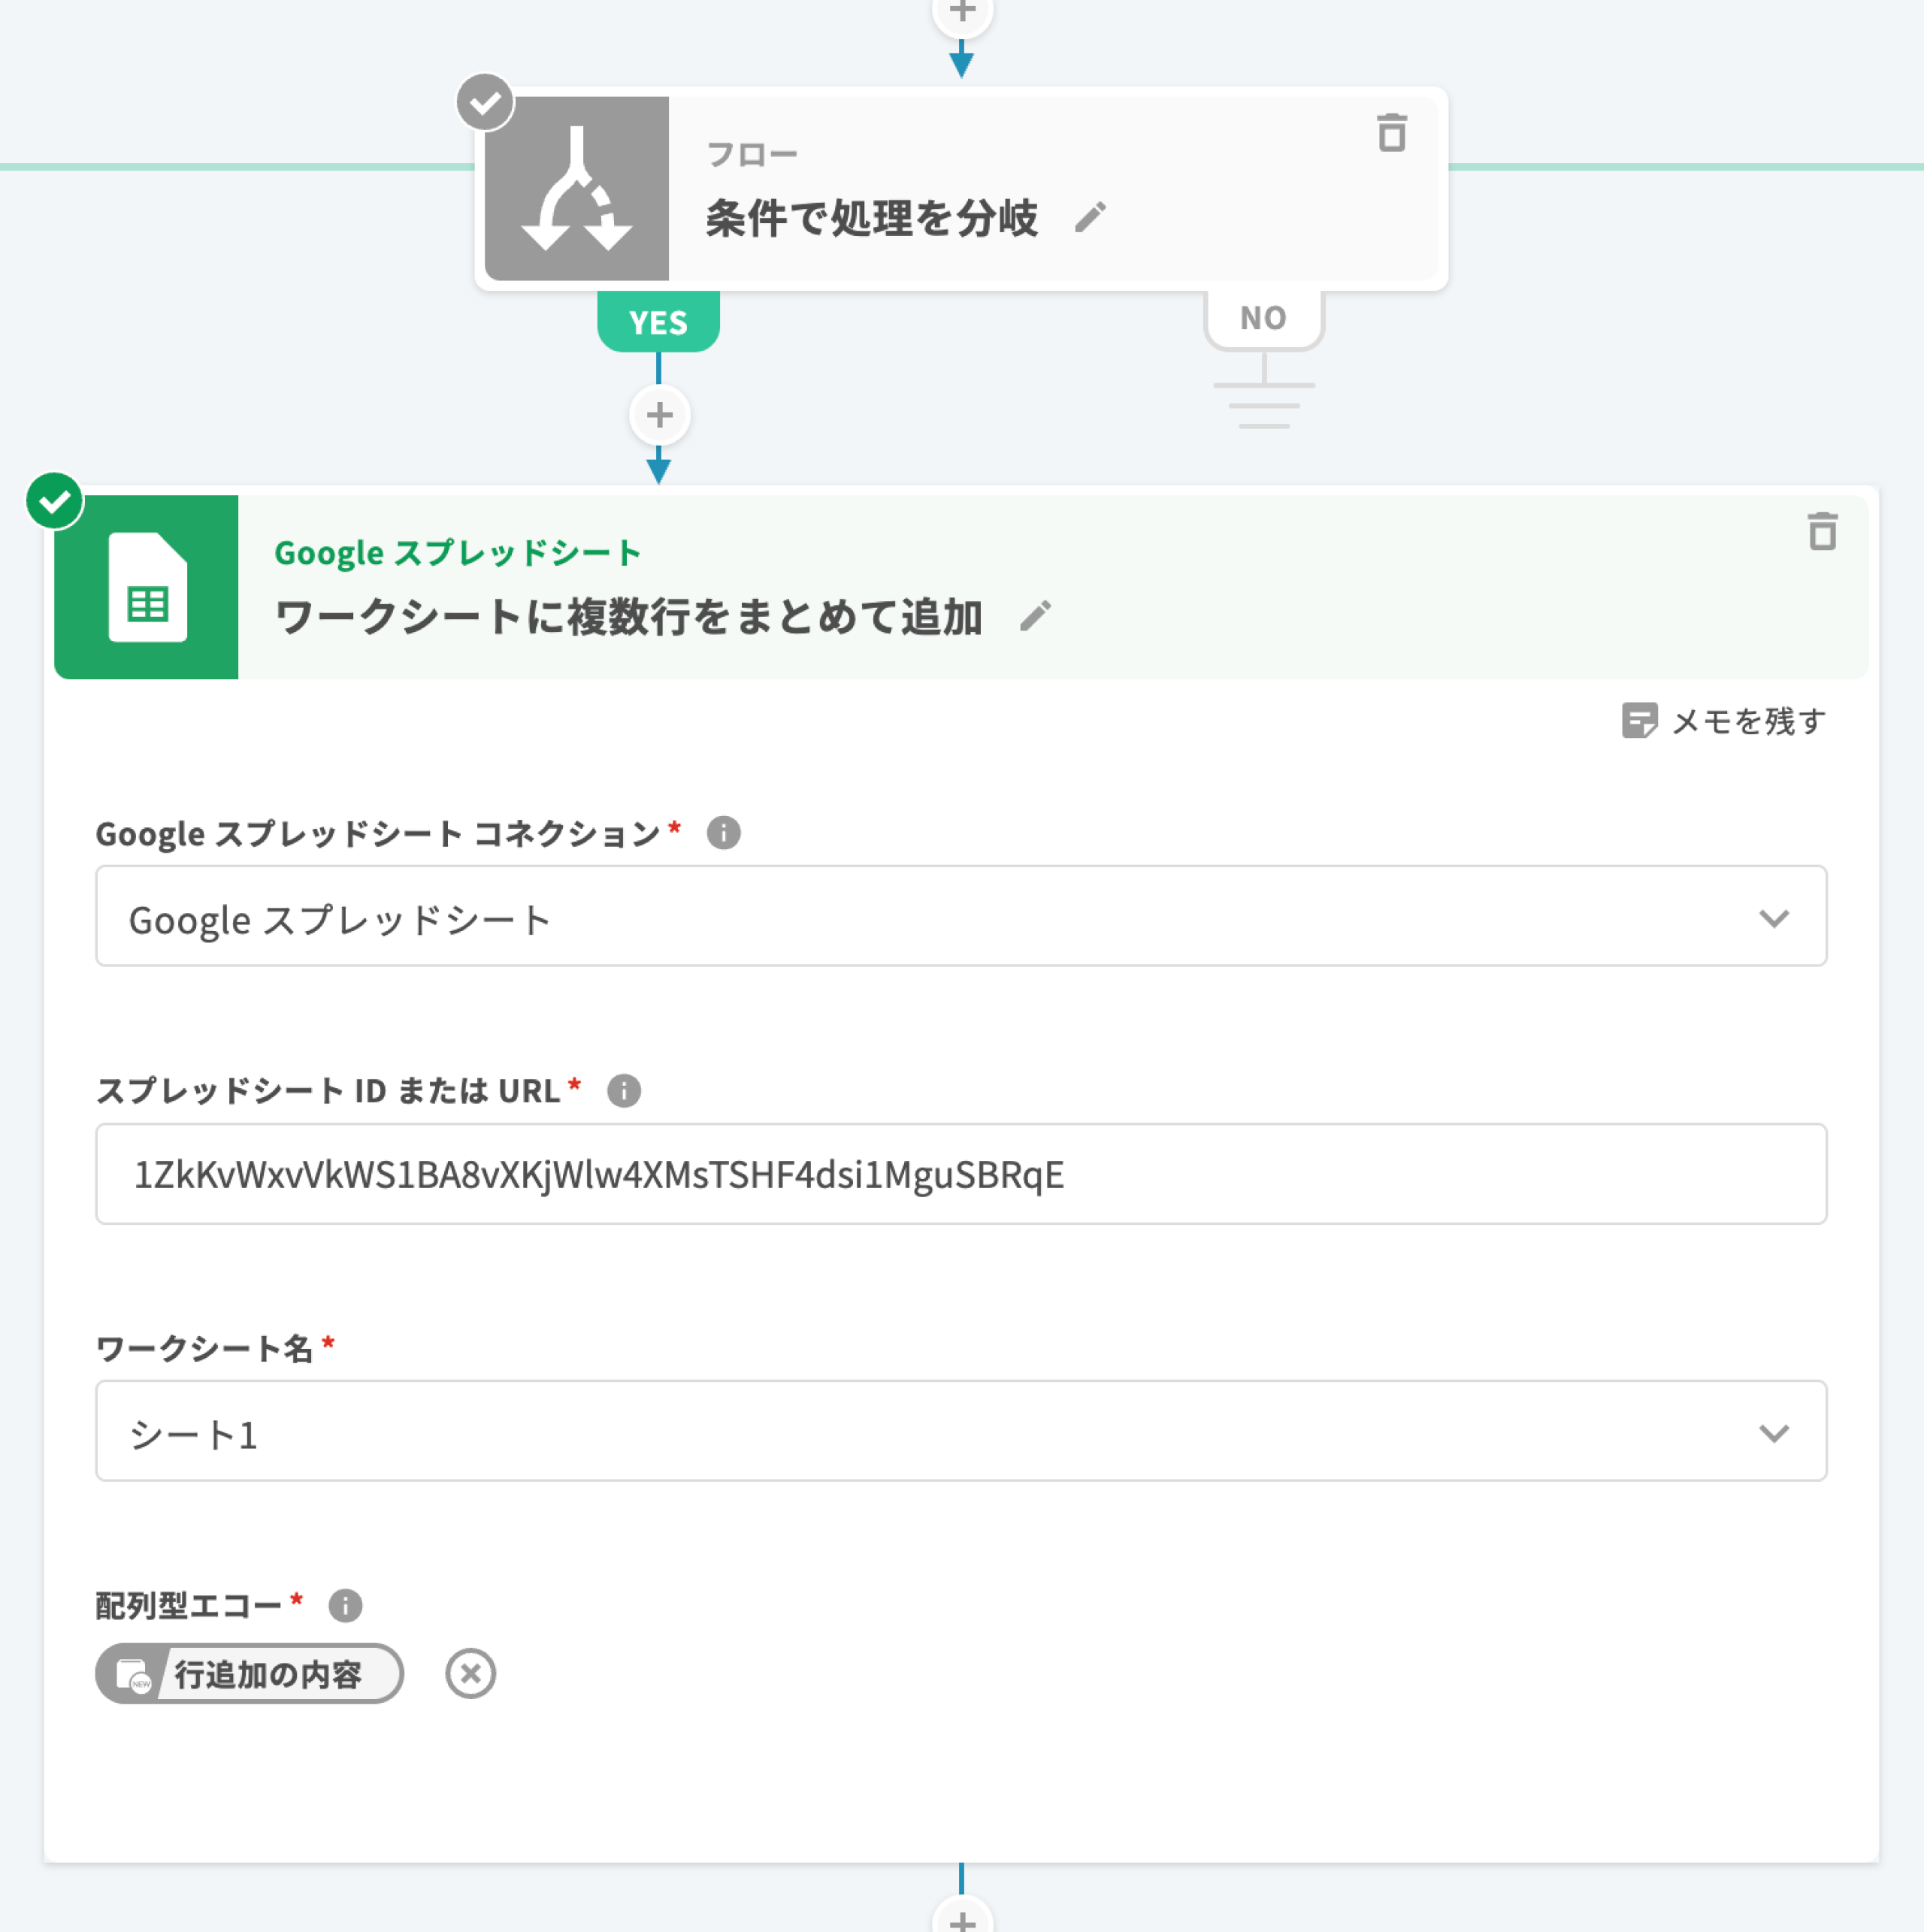
Task: Click the green Google Sheets icon
Action: tap(147, 587)
